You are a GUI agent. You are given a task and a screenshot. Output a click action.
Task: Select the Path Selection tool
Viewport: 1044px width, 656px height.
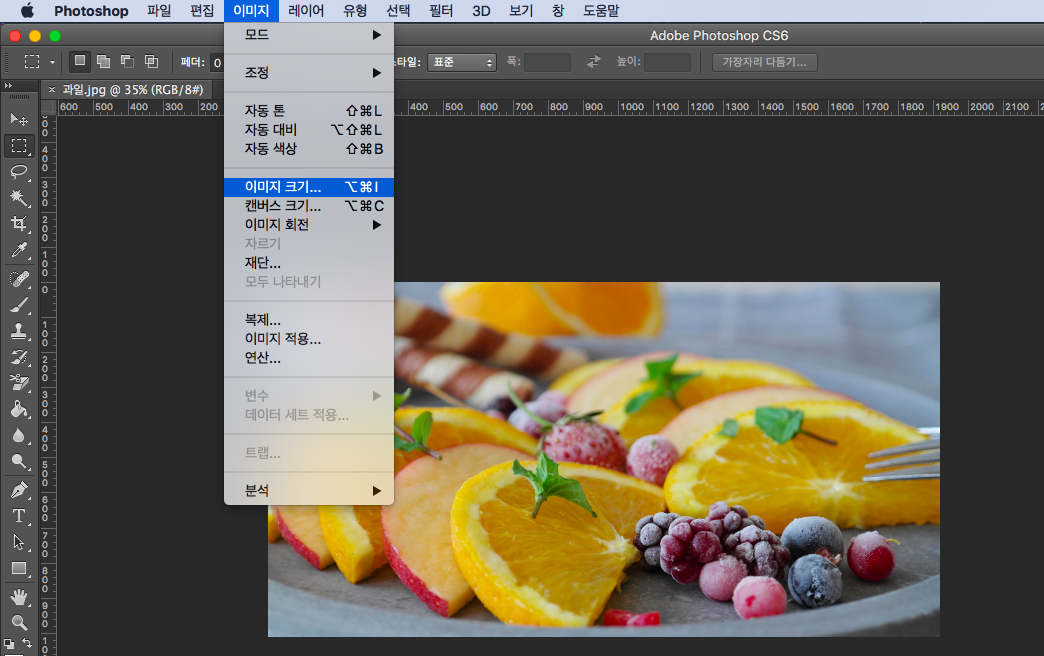(x=19, y=542)
